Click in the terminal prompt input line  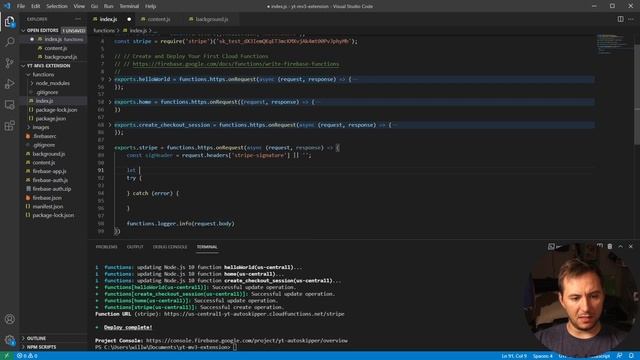pyautogui.click(x=235, y=347)
